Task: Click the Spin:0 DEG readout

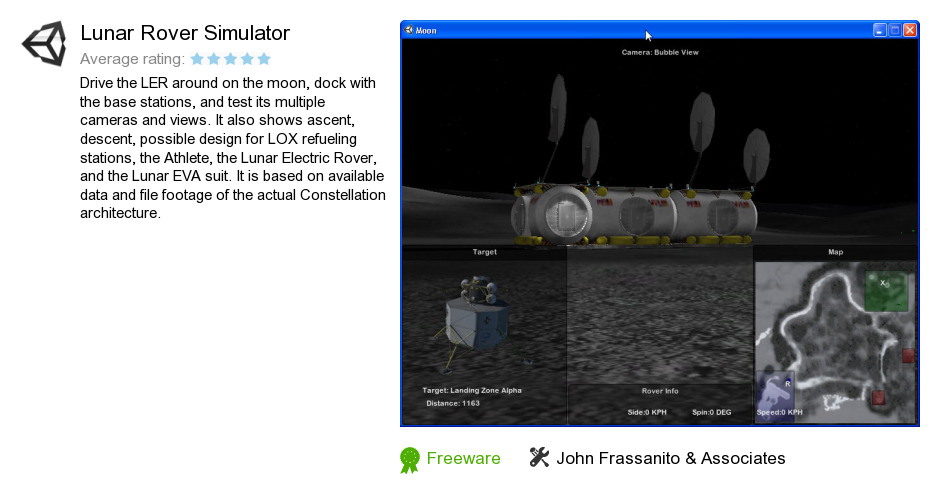Action: pos(712,412)
